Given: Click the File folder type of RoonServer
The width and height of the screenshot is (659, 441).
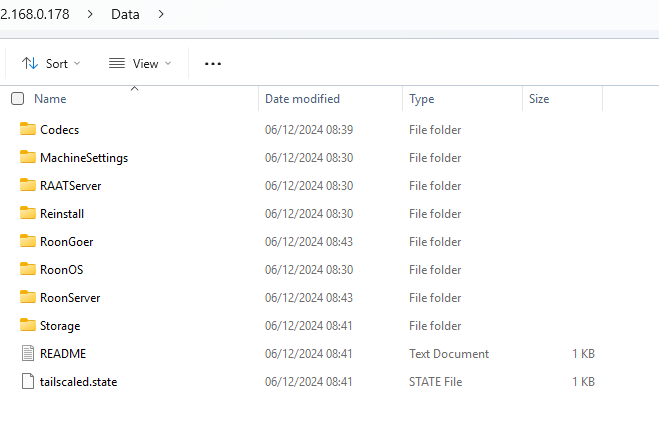Looking at the screenshot, I should [x=435, y=298].
